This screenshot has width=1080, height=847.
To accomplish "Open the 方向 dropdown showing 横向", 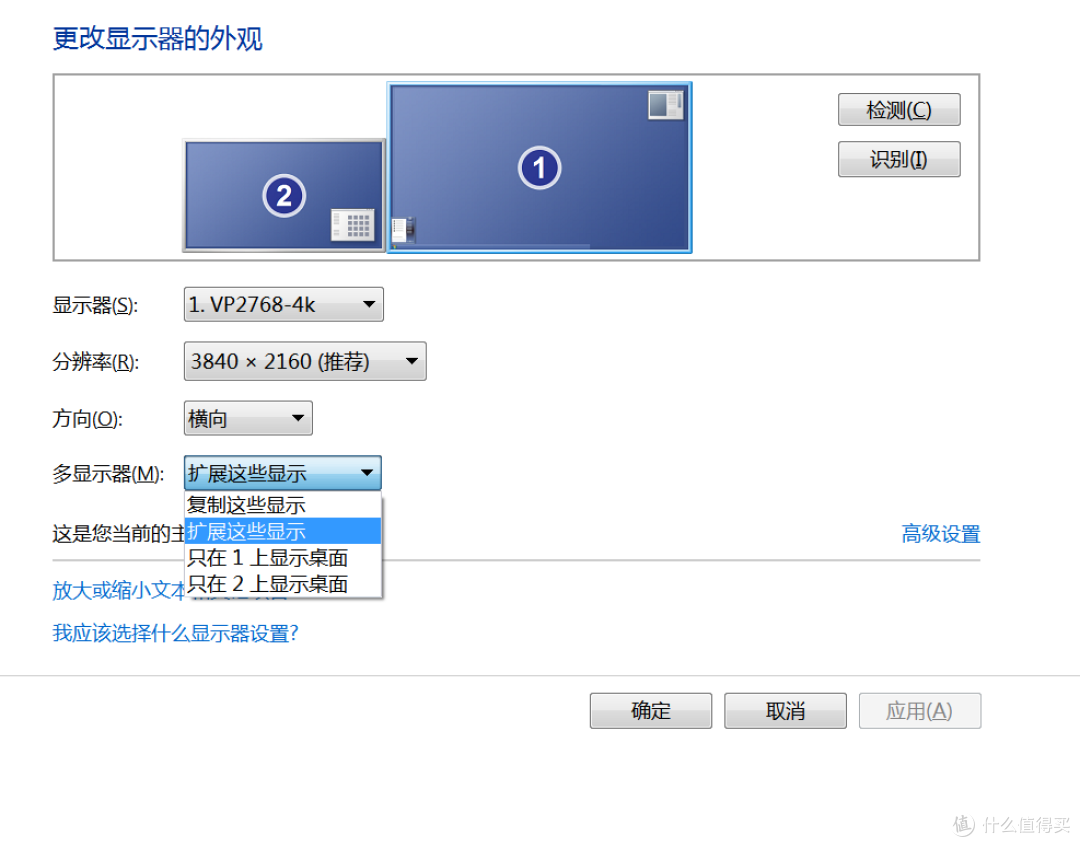I will [x=248, y=418].
